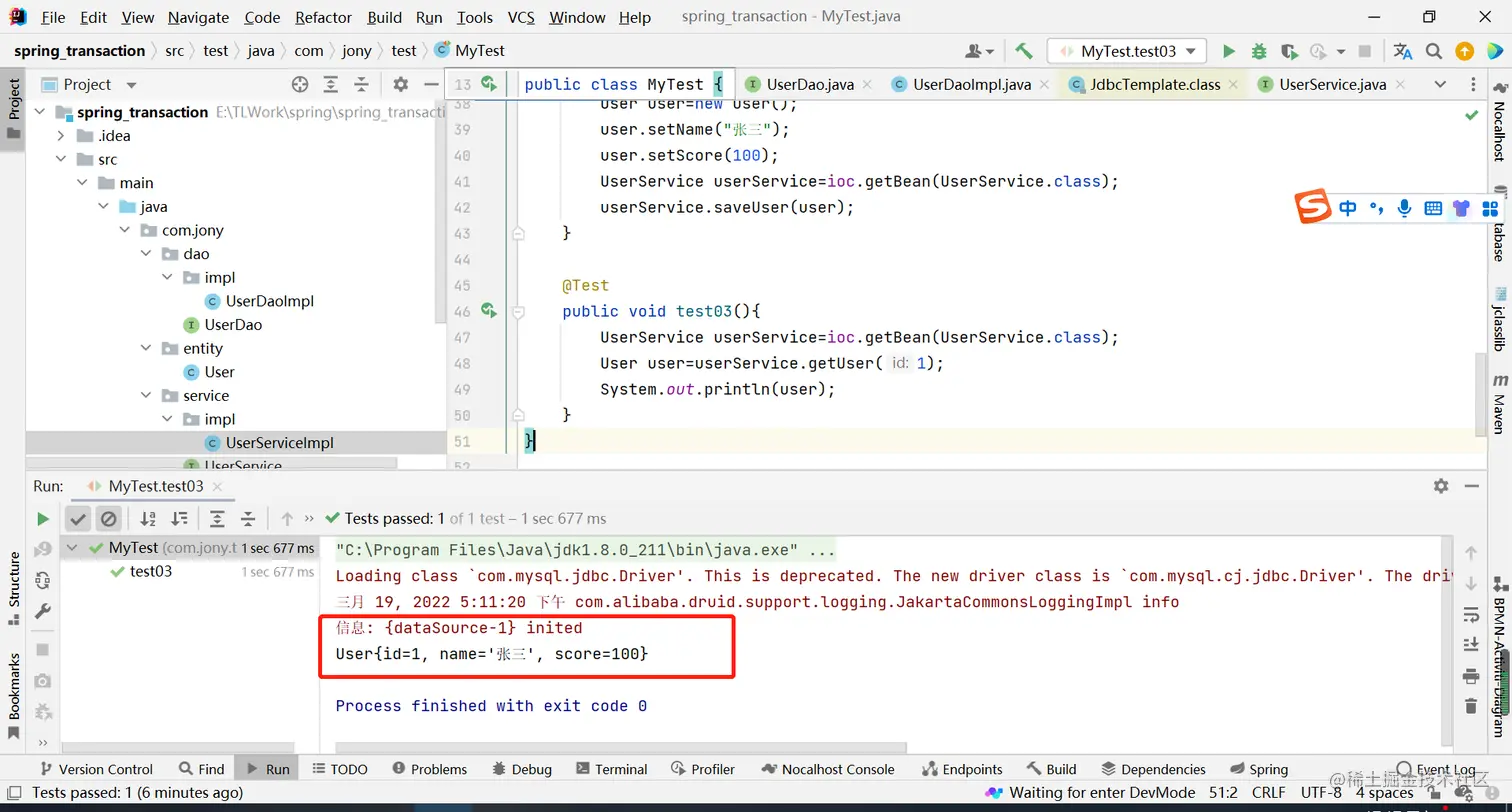Open the Terminal tool window tab

click(x=612, y=769)
